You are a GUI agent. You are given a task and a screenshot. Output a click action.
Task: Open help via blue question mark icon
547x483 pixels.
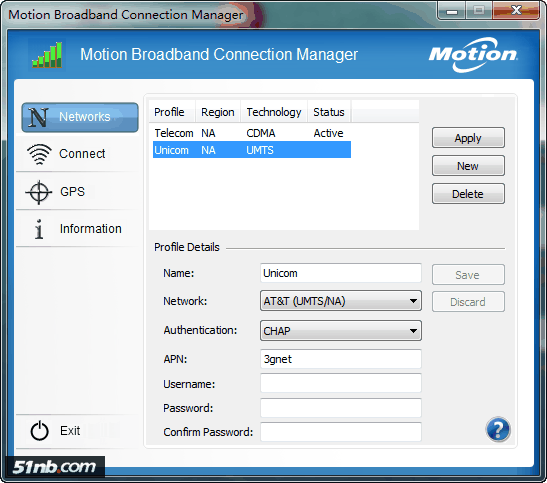[x=498, y=429]
